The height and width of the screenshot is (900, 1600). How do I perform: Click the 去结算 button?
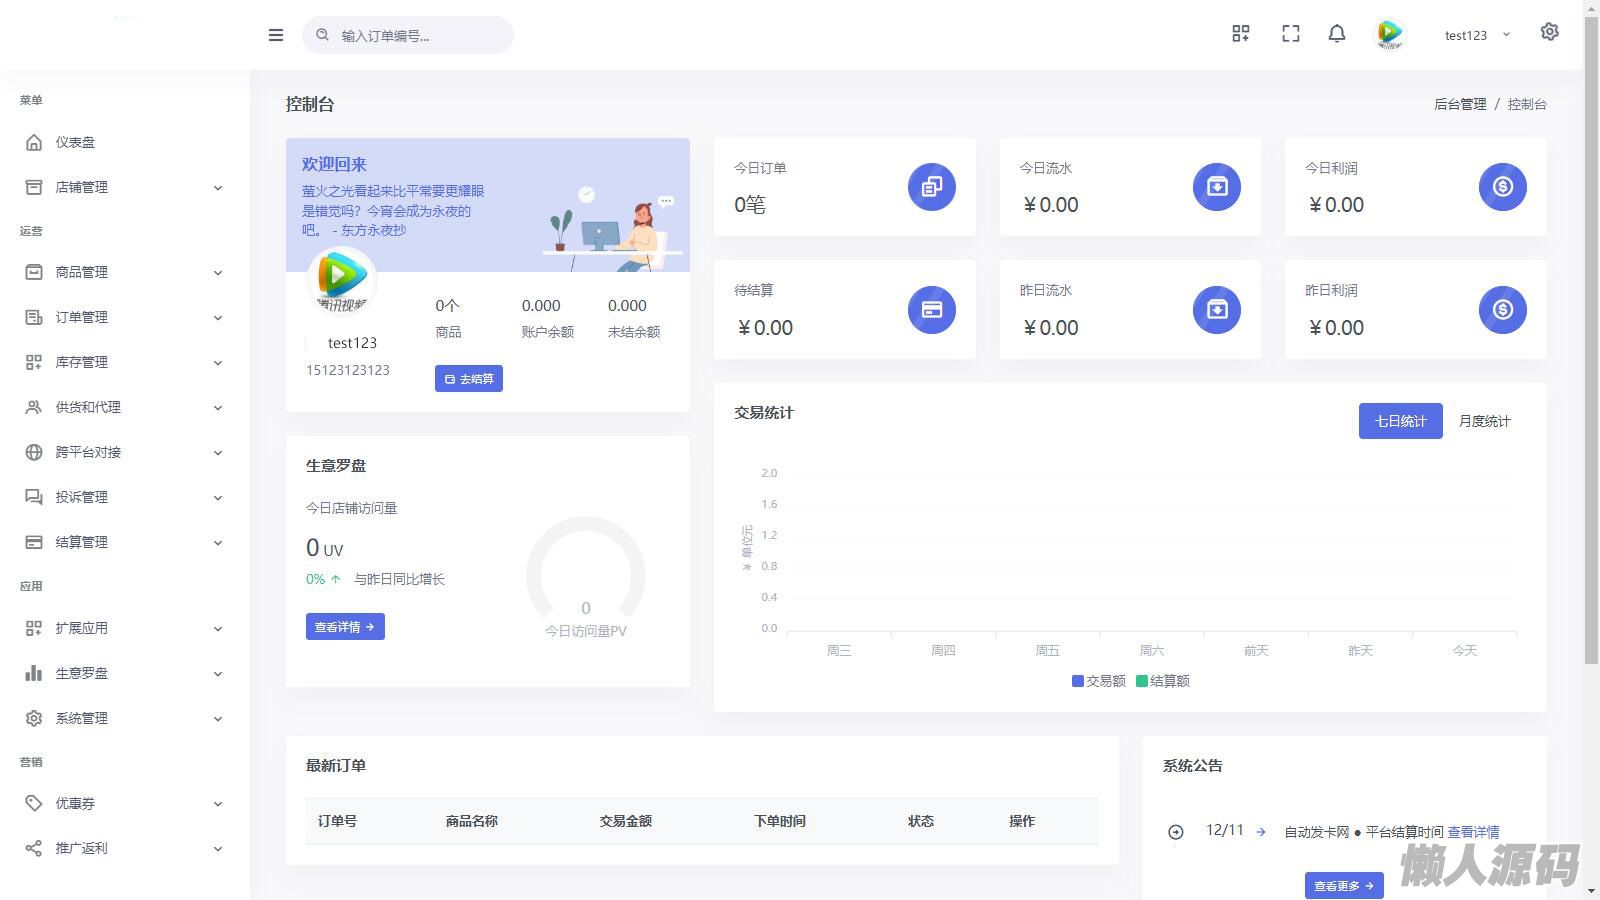pos(469,379)
